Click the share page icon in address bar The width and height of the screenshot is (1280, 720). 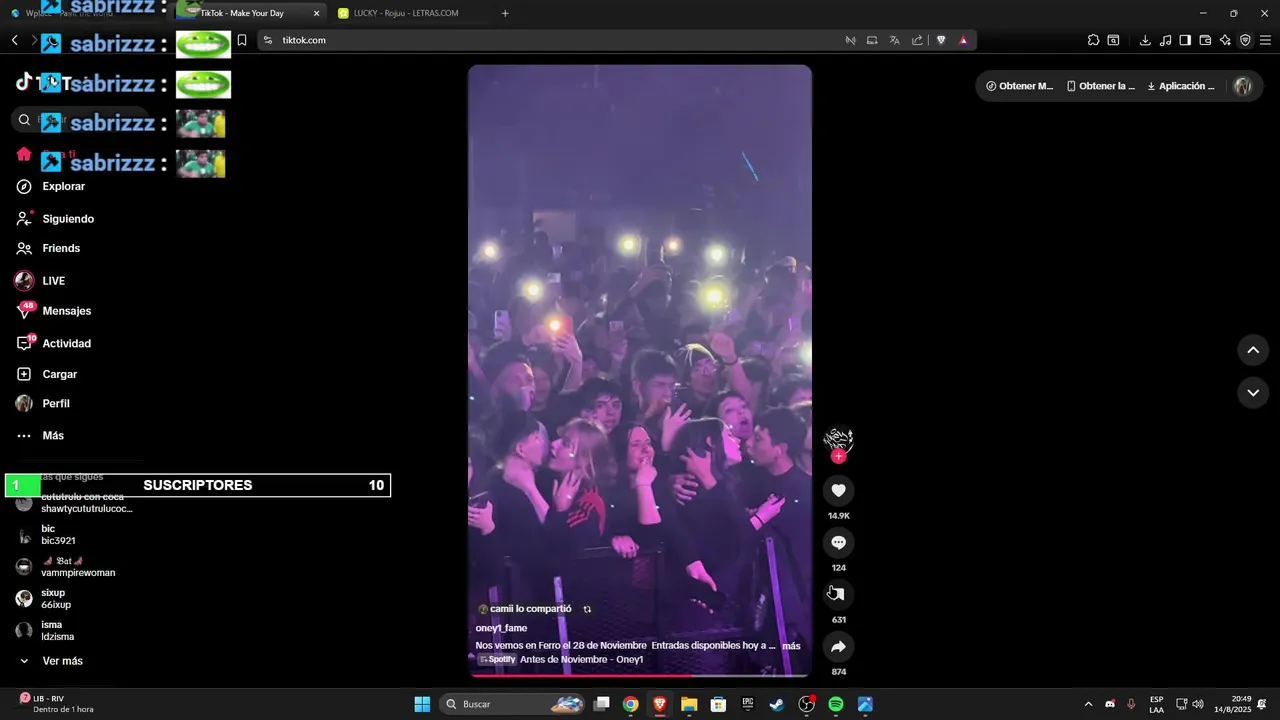pos(917,40)
